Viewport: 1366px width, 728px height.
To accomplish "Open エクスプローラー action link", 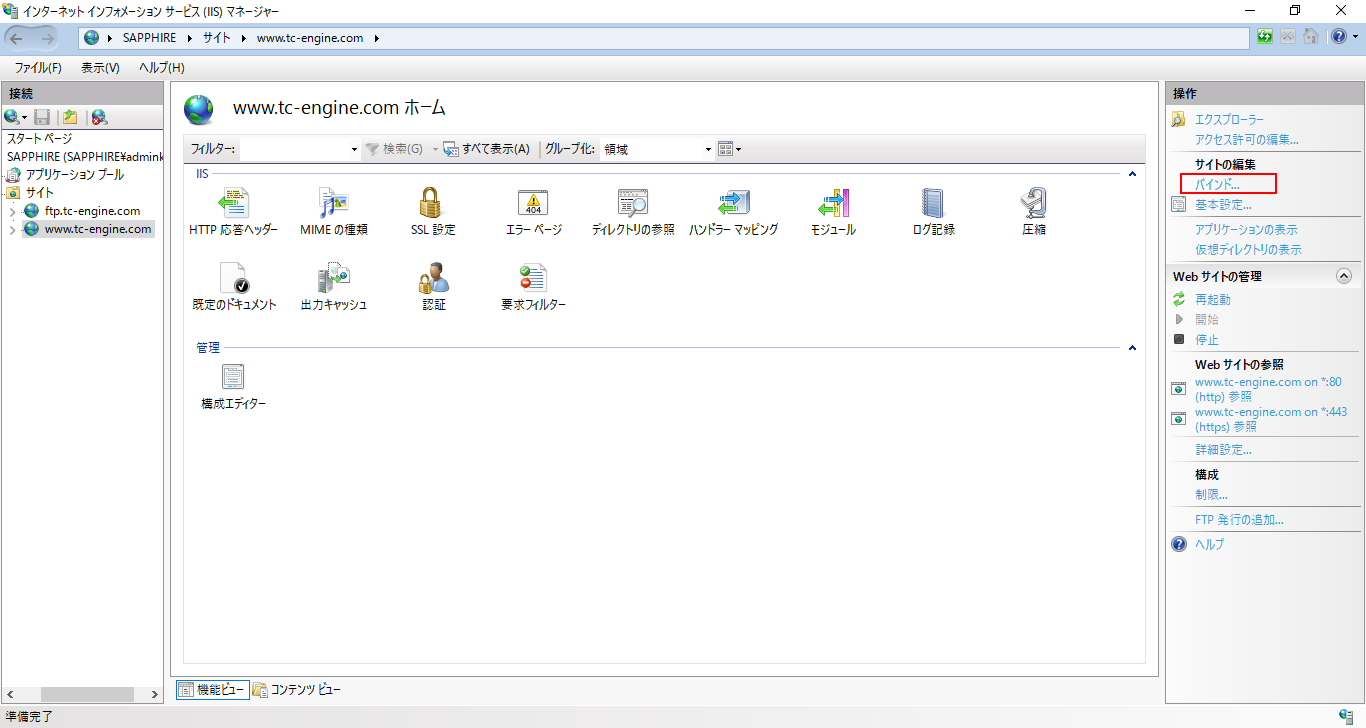I will point(1229,119).
